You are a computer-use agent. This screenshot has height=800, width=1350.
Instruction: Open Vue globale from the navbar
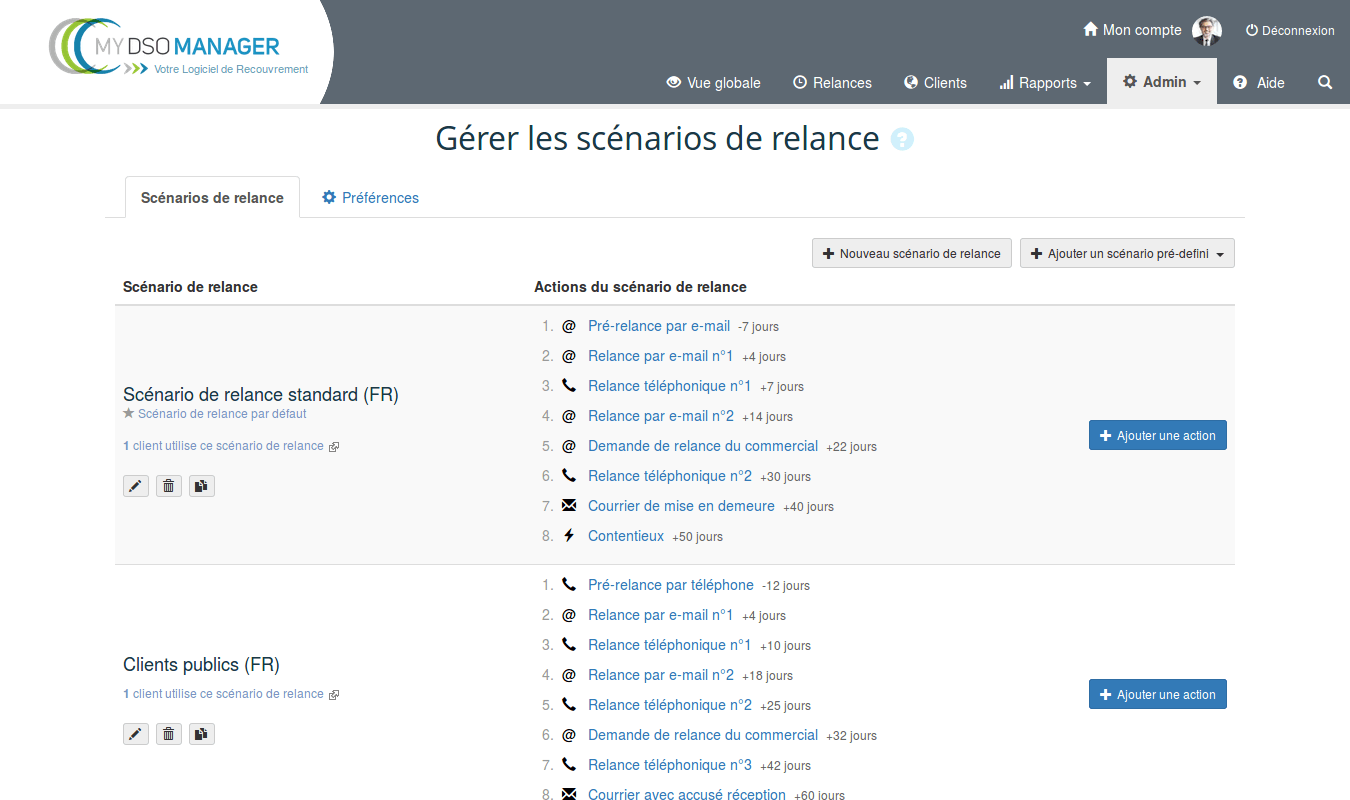(x=713, y=83)
